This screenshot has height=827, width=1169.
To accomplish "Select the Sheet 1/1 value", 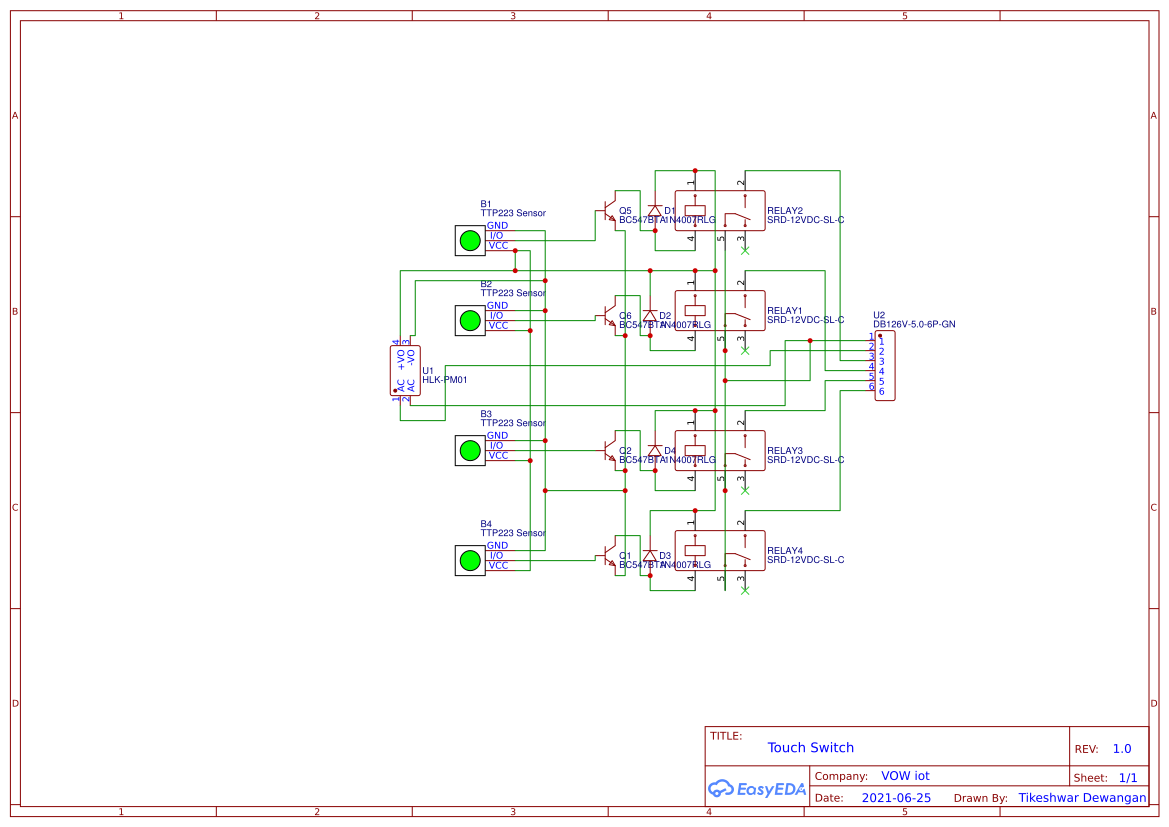I will 1127,777.
